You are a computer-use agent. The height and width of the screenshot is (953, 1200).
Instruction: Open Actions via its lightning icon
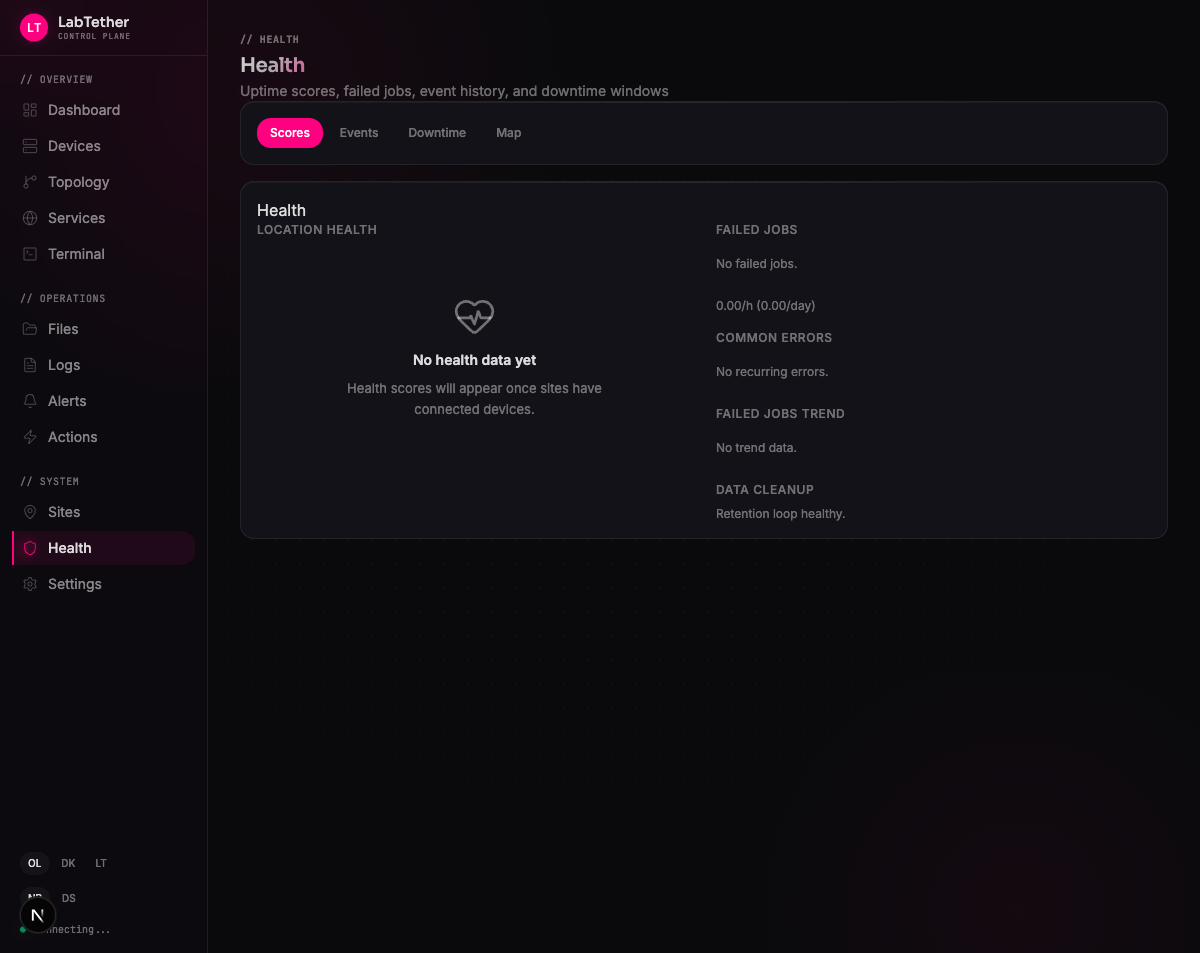point(30,437)
